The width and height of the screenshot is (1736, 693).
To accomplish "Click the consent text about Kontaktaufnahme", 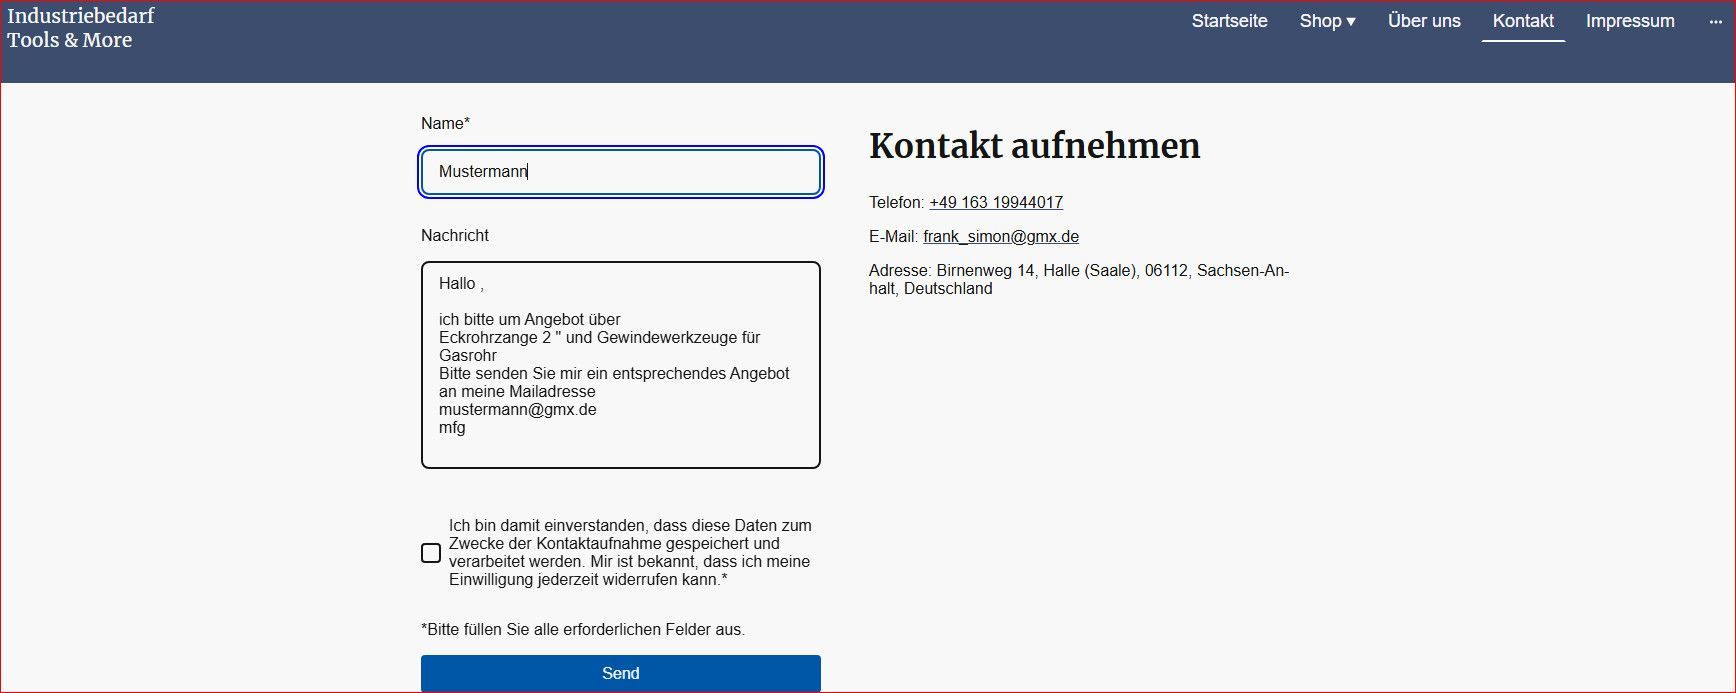I will [630, 552].
